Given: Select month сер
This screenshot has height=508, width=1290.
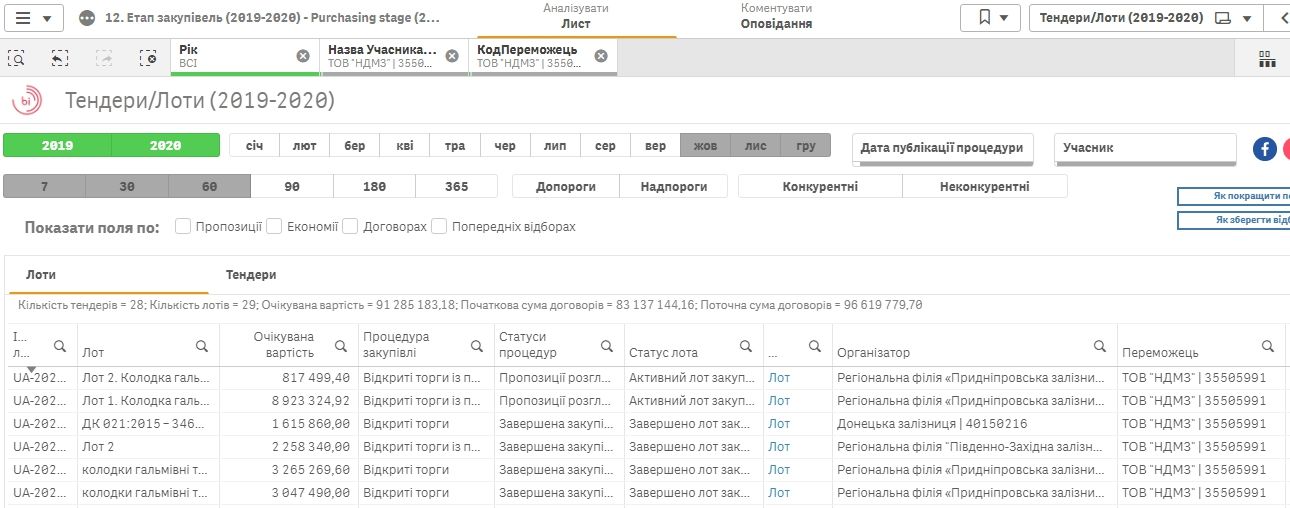Looking at the screenshot, I should tap(605, 146).
